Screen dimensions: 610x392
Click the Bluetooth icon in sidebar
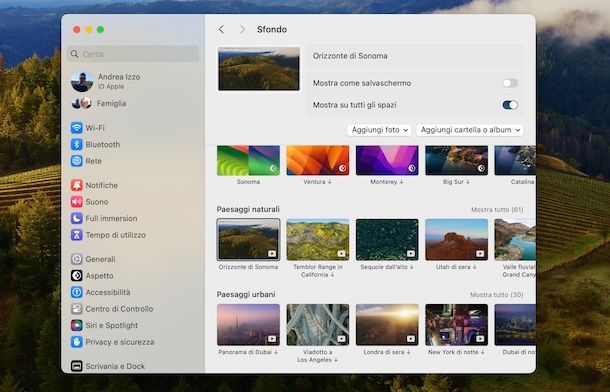pos(77,144)
